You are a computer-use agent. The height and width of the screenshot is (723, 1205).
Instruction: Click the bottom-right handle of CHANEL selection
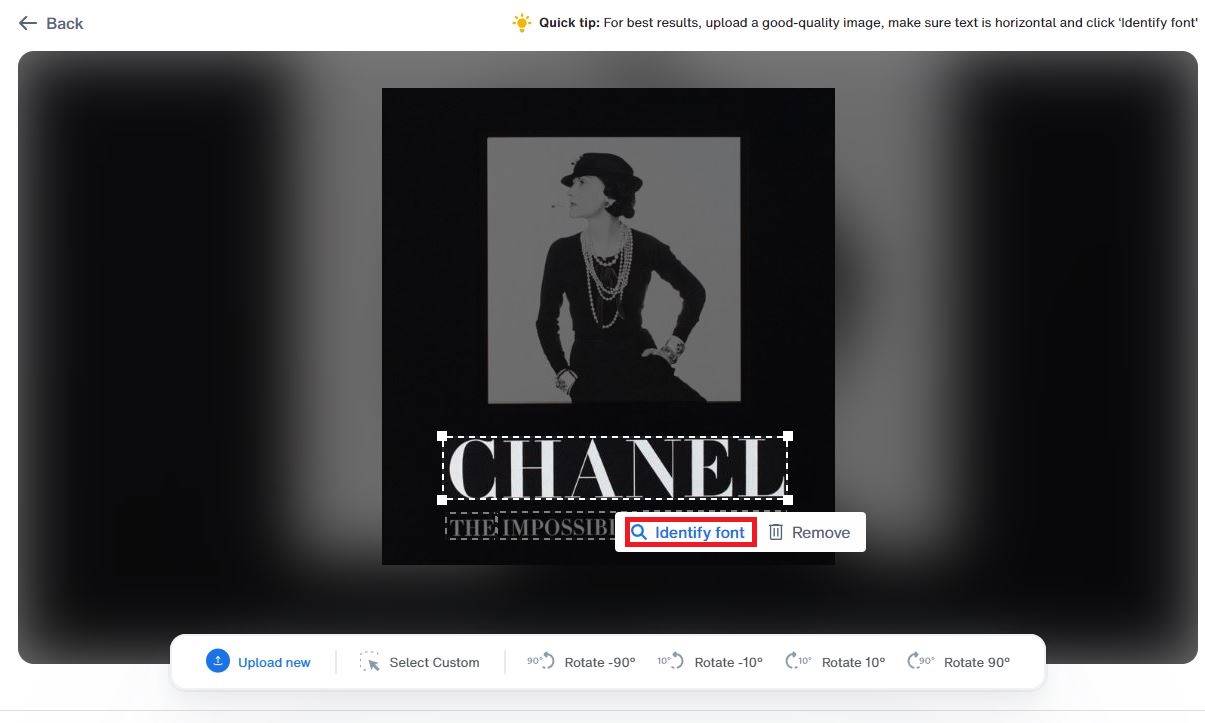click(788, 499)
